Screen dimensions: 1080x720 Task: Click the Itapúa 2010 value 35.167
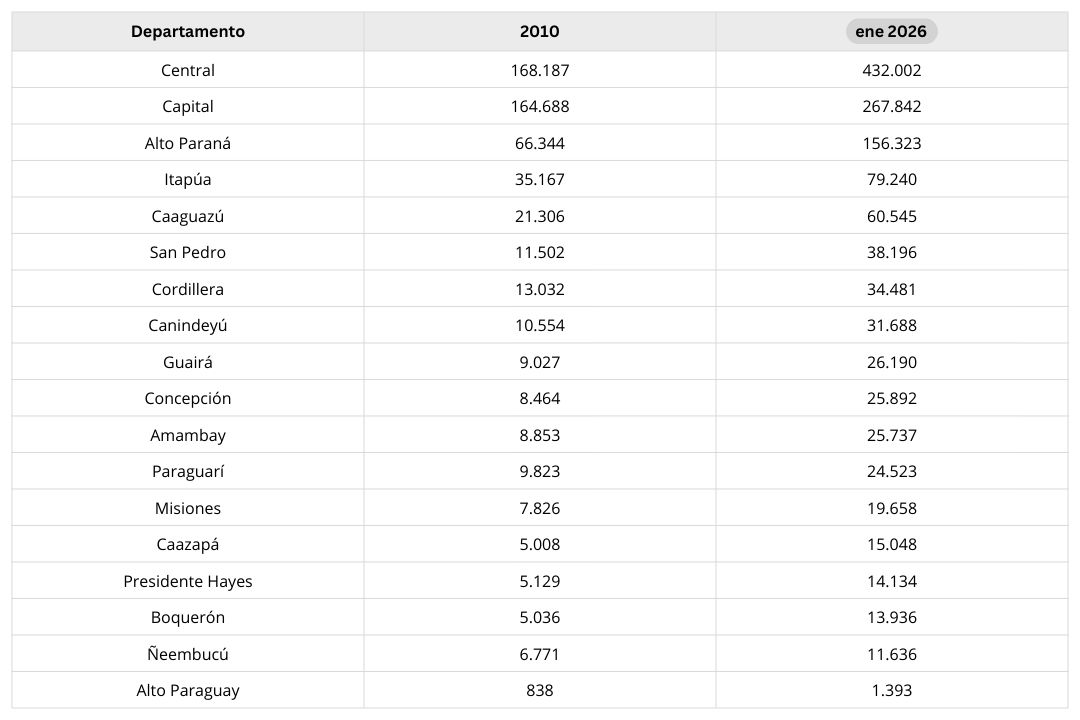coord(540,179)
